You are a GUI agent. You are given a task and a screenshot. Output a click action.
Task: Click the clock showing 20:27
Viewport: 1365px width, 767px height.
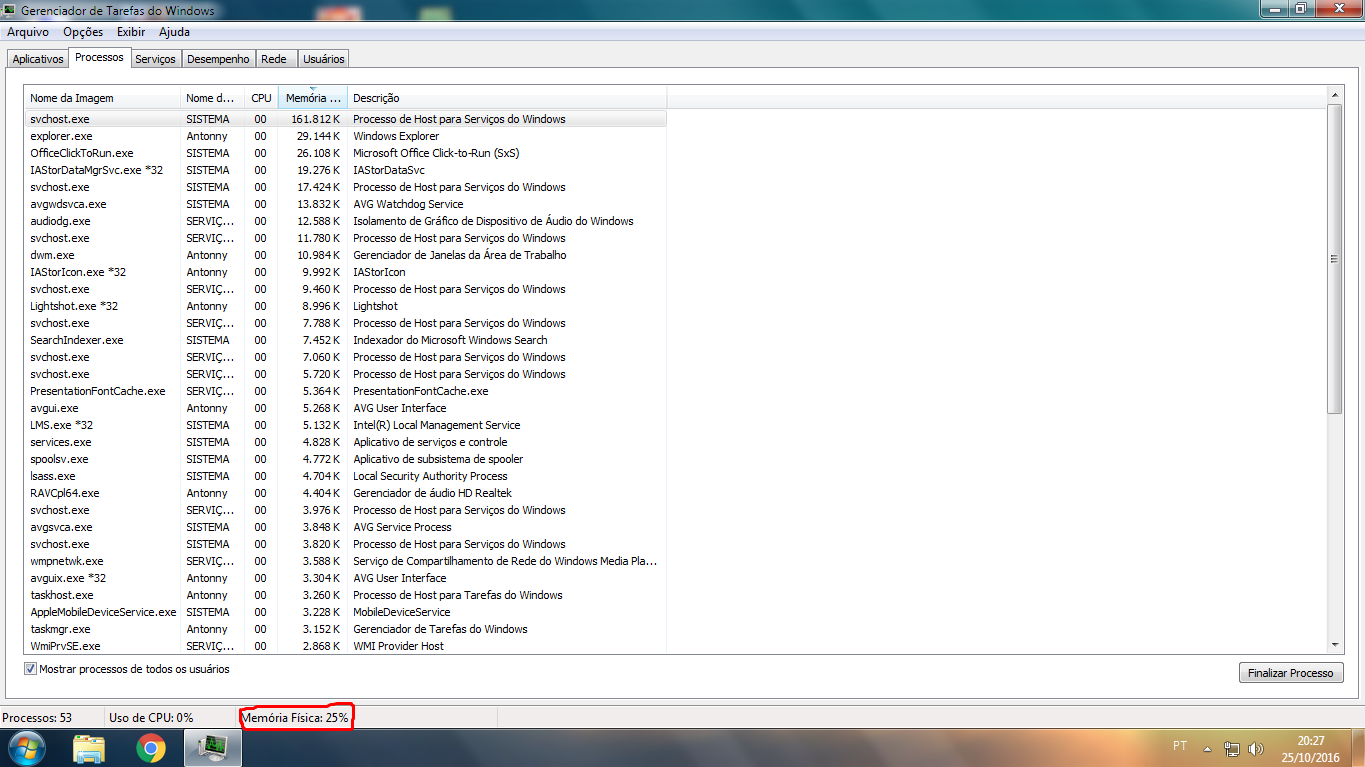(1312, 741)
